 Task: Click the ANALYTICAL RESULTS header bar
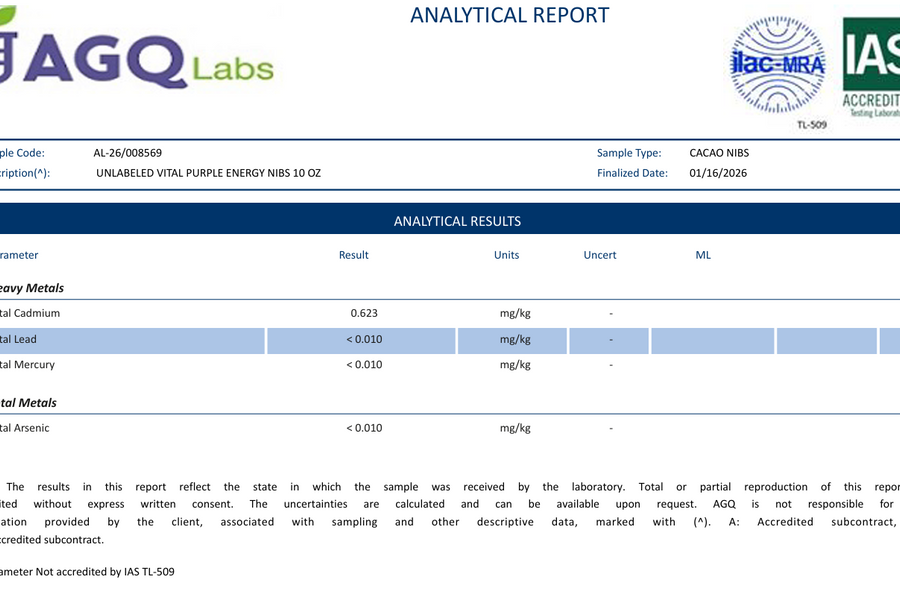[457, 221]
